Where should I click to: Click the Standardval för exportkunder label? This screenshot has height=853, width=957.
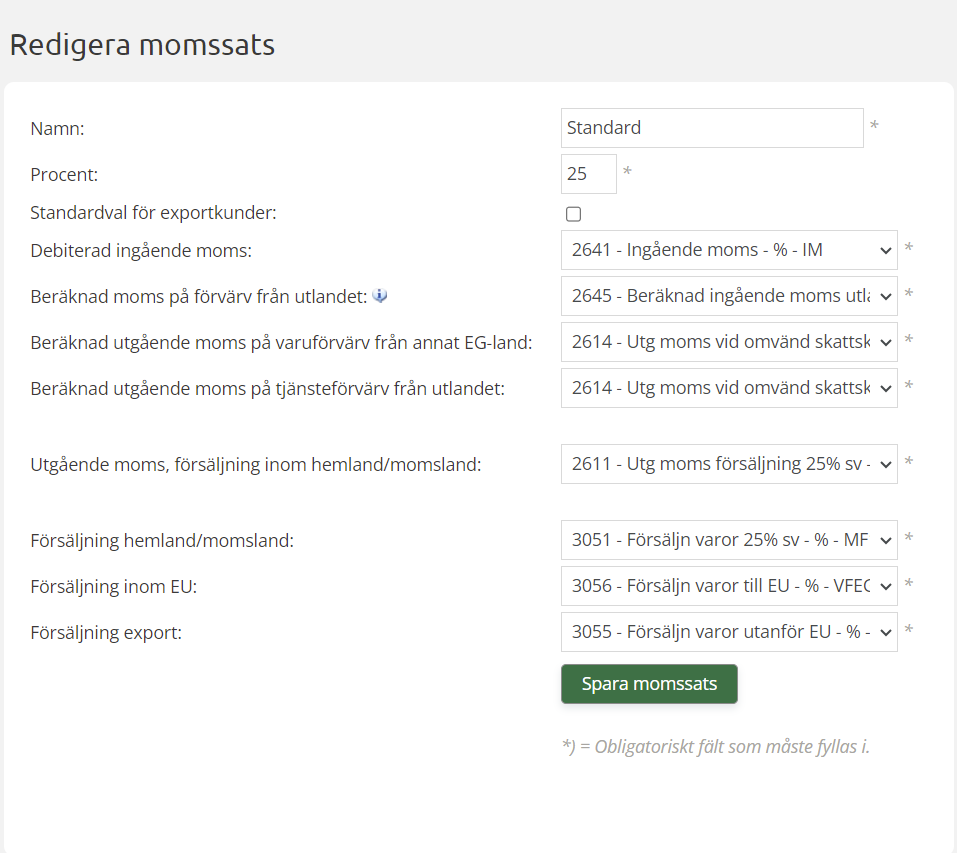pos(153,213)
